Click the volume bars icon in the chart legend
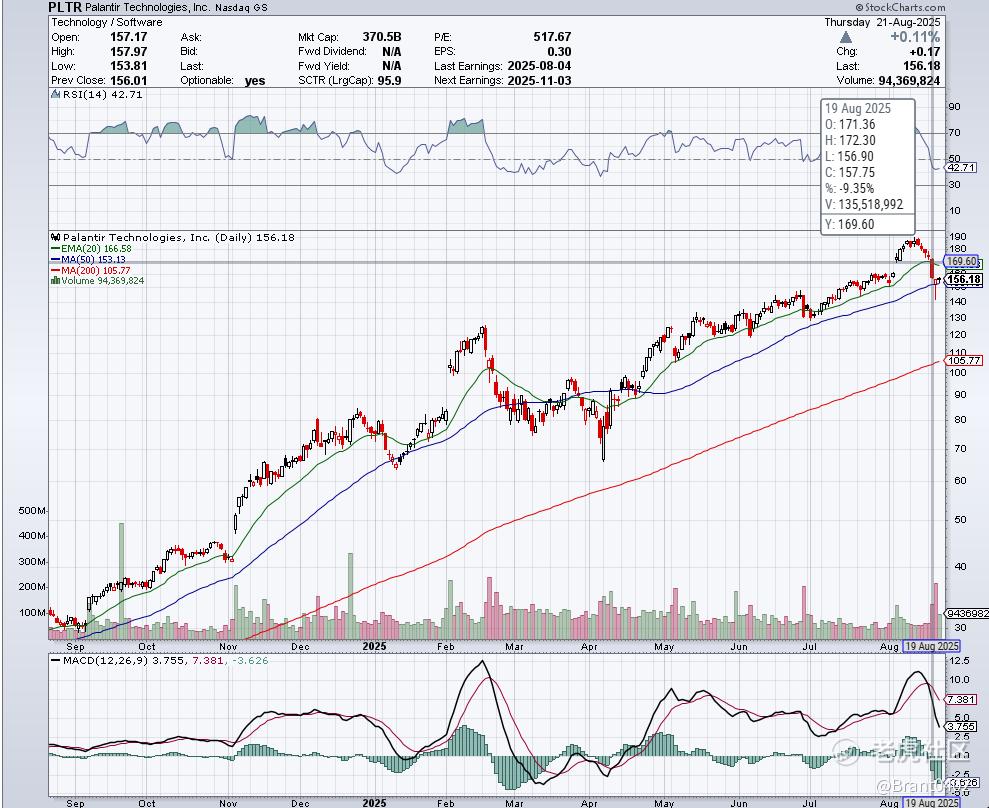989x808 pixels. pos(56,281)
